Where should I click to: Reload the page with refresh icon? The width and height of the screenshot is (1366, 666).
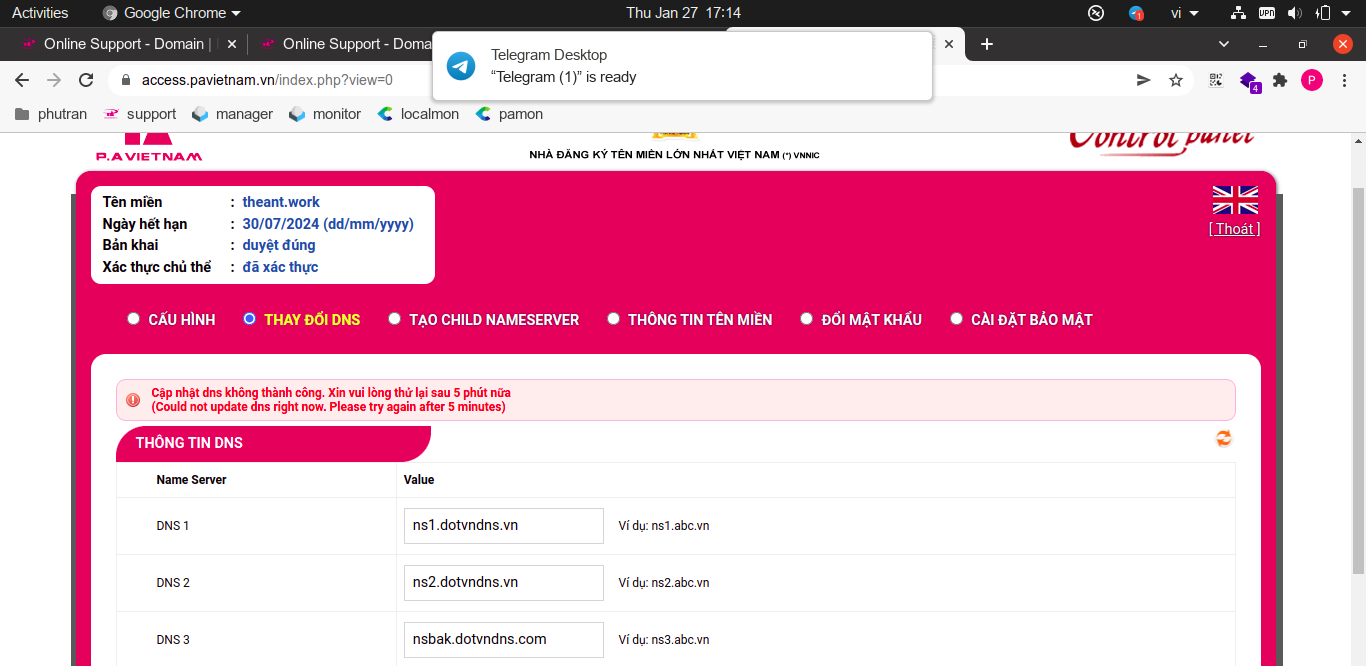pos(86,80)
